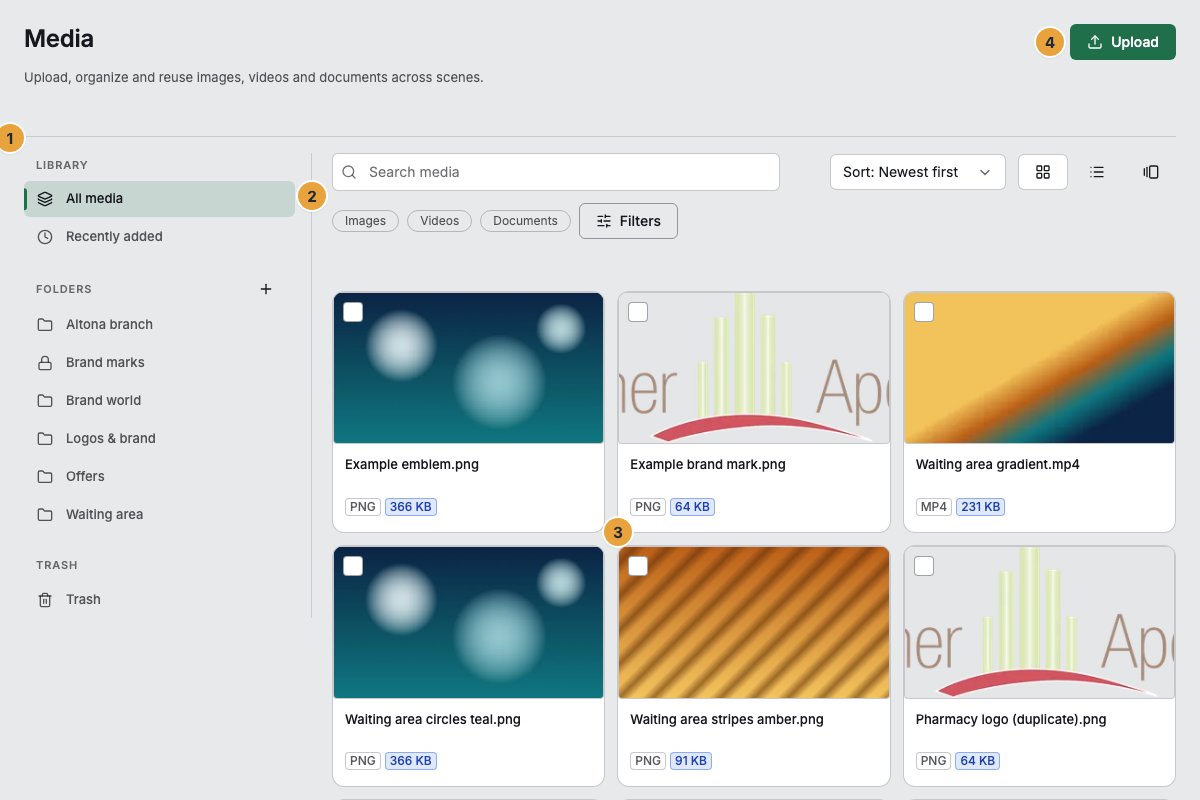Switch to grid view icon
This screenshot has height=800, width=1200.
1043,172
